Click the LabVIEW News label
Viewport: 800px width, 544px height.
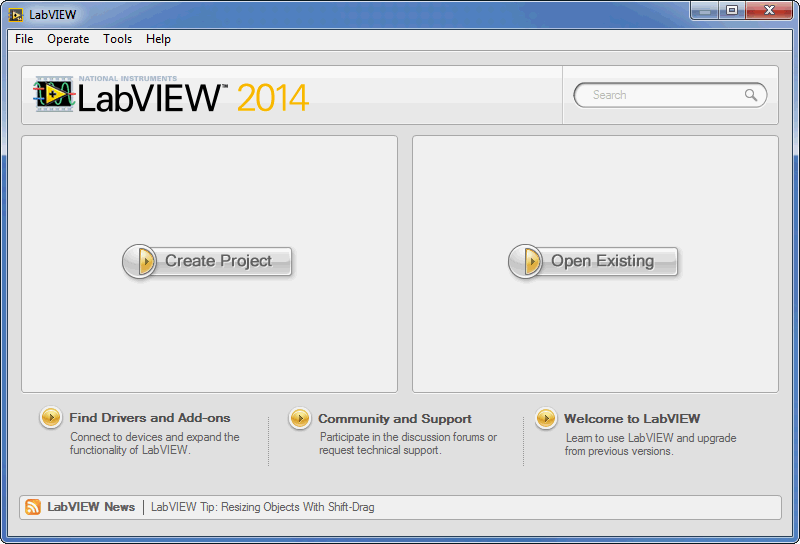pos(91,507)
